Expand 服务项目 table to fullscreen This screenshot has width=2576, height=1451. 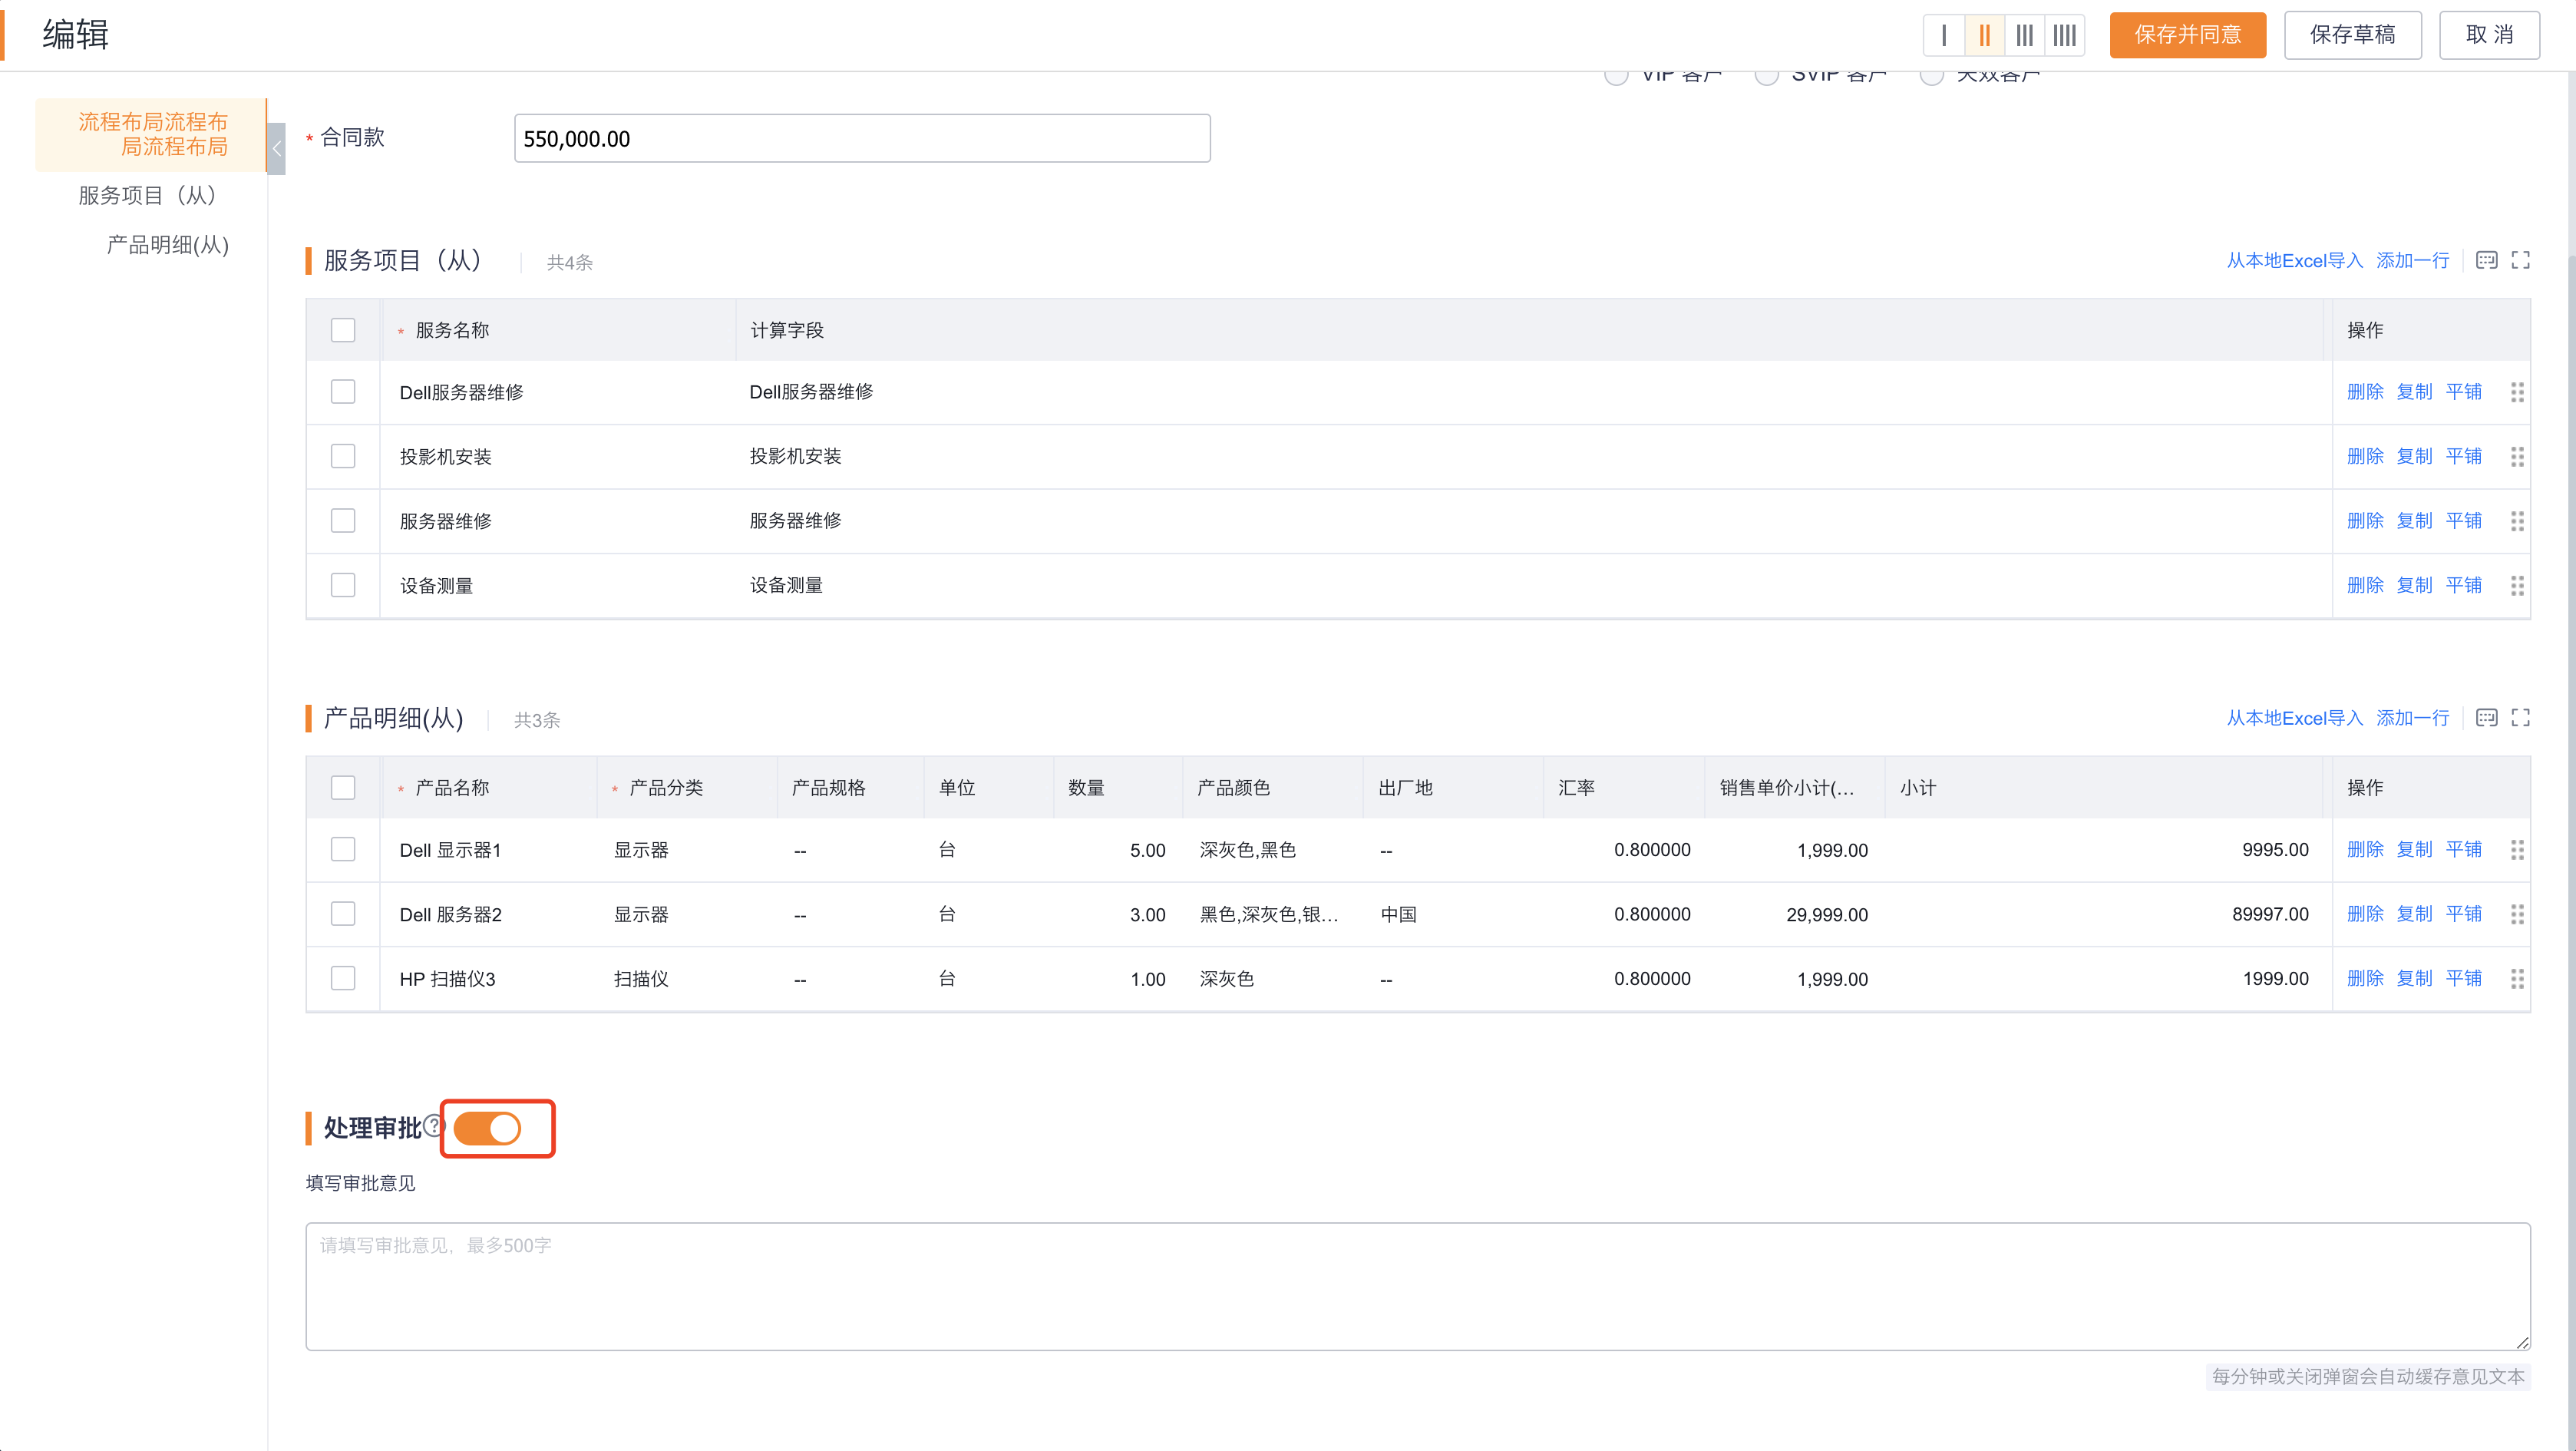[x=2520, y=260]
